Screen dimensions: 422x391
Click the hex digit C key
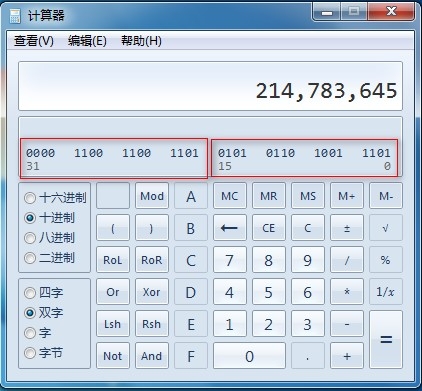(191, 260)
